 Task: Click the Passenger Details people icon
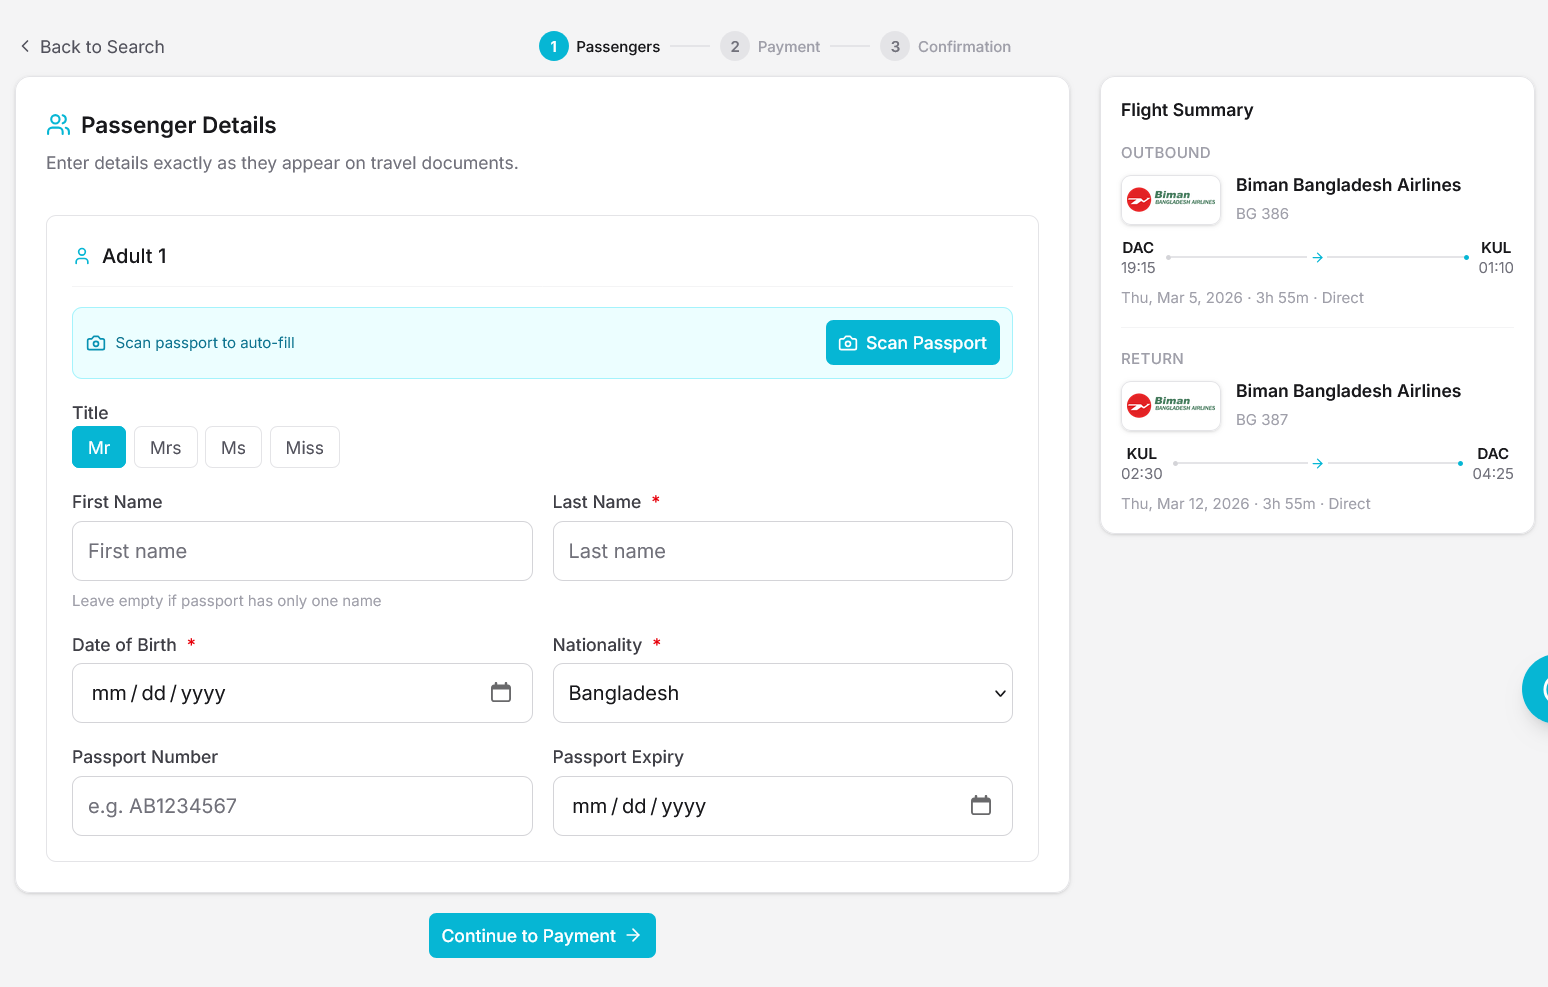click(x=59, y=125)
